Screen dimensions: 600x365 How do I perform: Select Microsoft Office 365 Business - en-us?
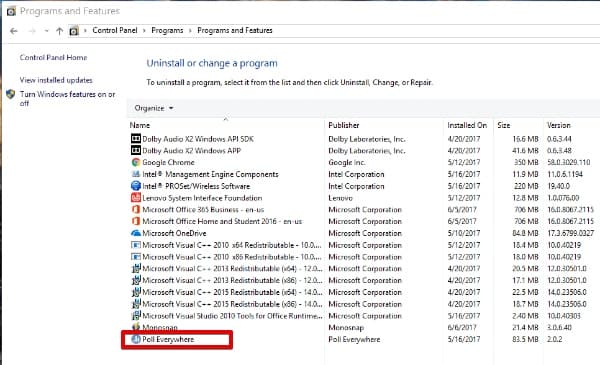pyautogui.click(x=203, y=210)
